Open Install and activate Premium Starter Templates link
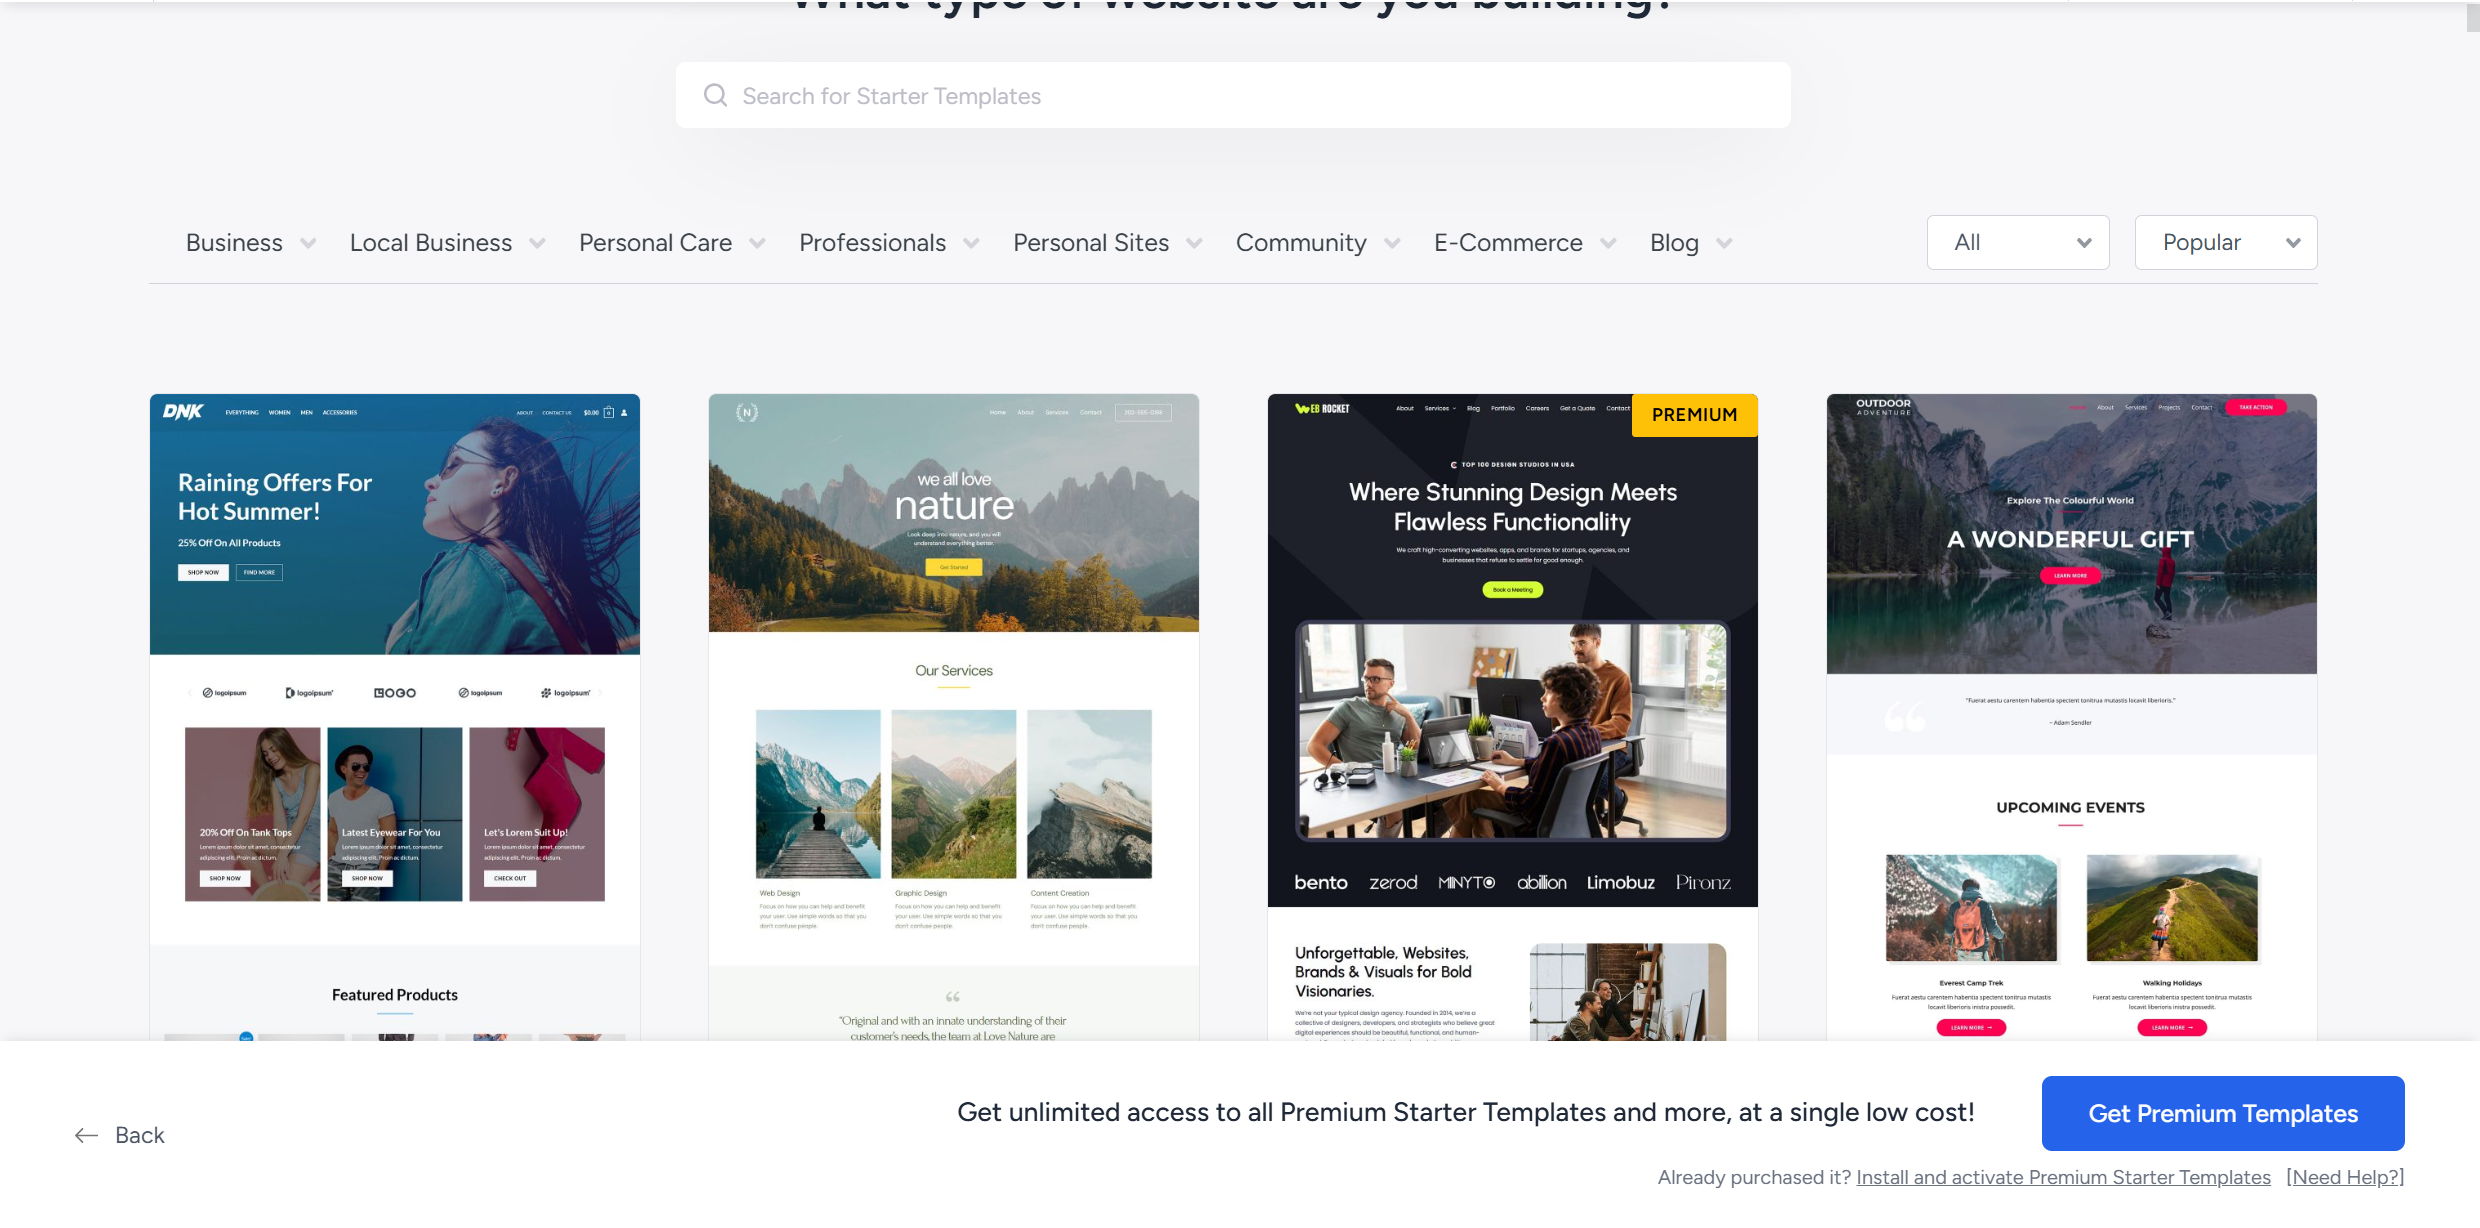Screen dimensions: 2480x1228 [x=2064, y=1177]
